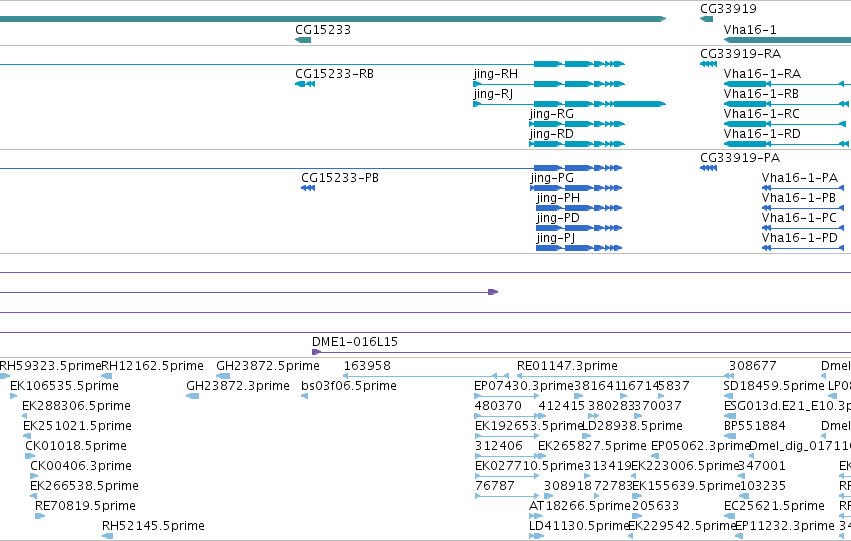Select feature CK01018.5prime
Image resolution: width=851 pixels, height=541 pixels.
[x=76, y=446]
